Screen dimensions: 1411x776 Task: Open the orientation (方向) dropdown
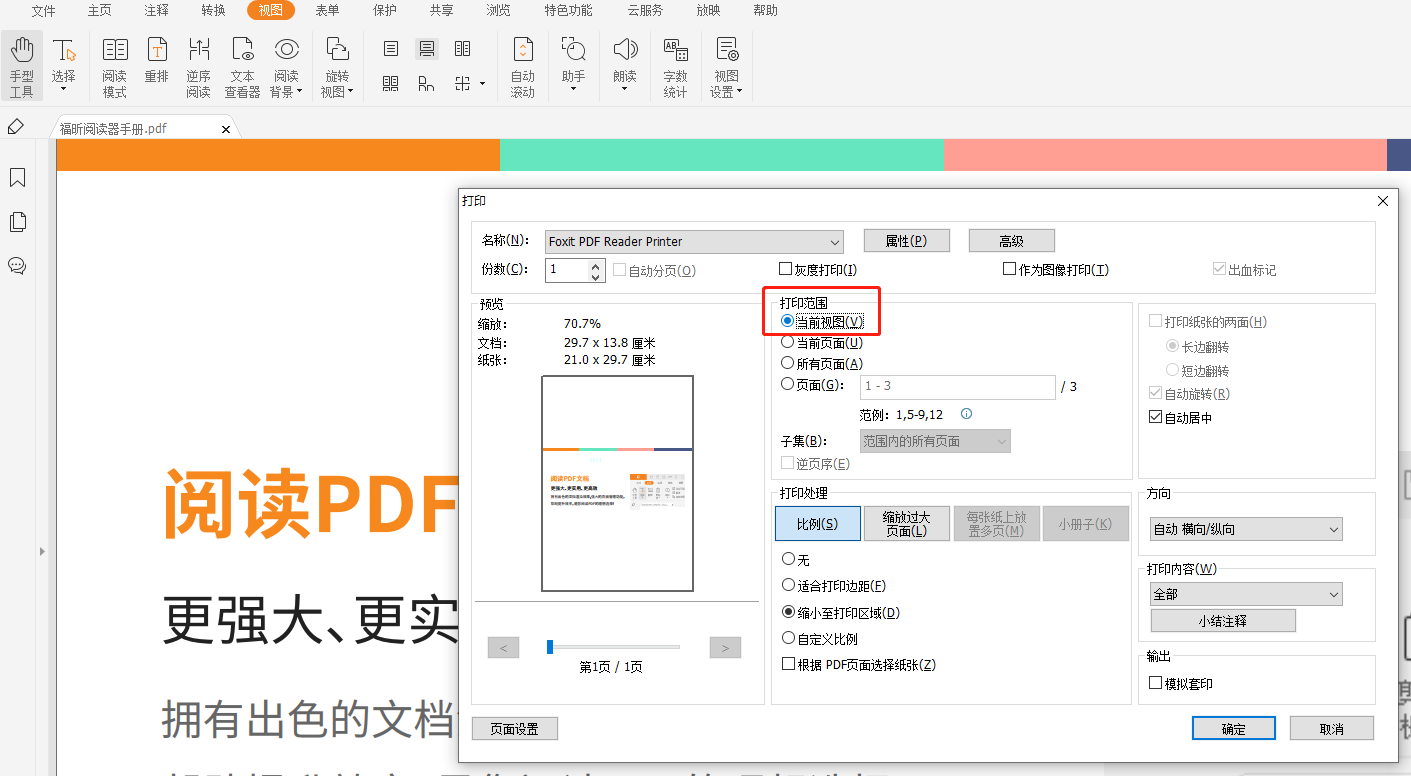point(1246,529)
